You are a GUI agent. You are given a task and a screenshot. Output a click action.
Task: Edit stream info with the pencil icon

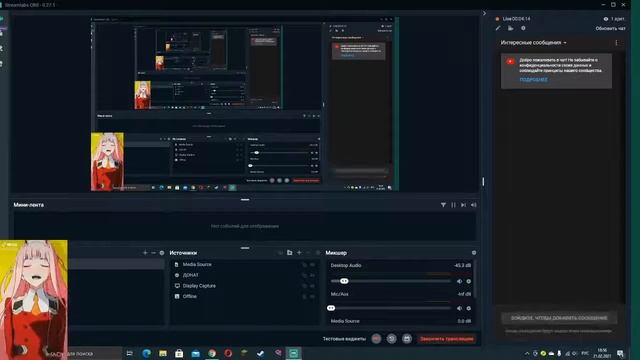(498, 28)
